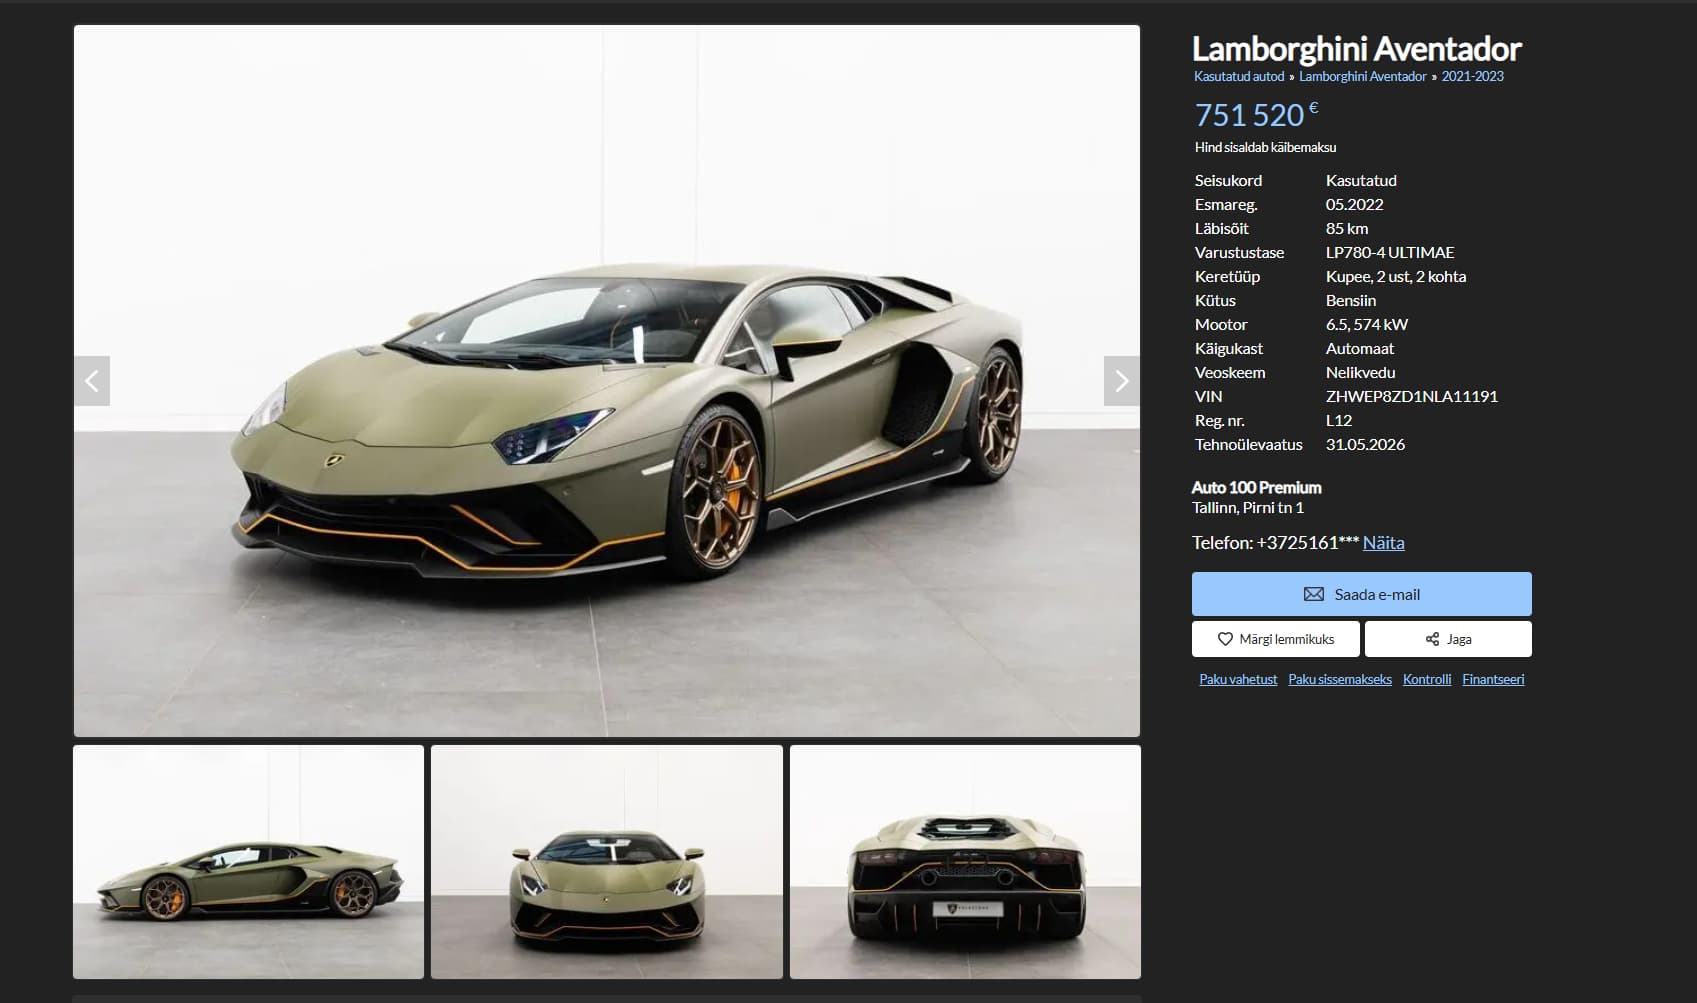Click the condition value Kasutatud
Image resolution: width=1697 pixels, height=1003 pixels.
click(x=1361, y=180)
